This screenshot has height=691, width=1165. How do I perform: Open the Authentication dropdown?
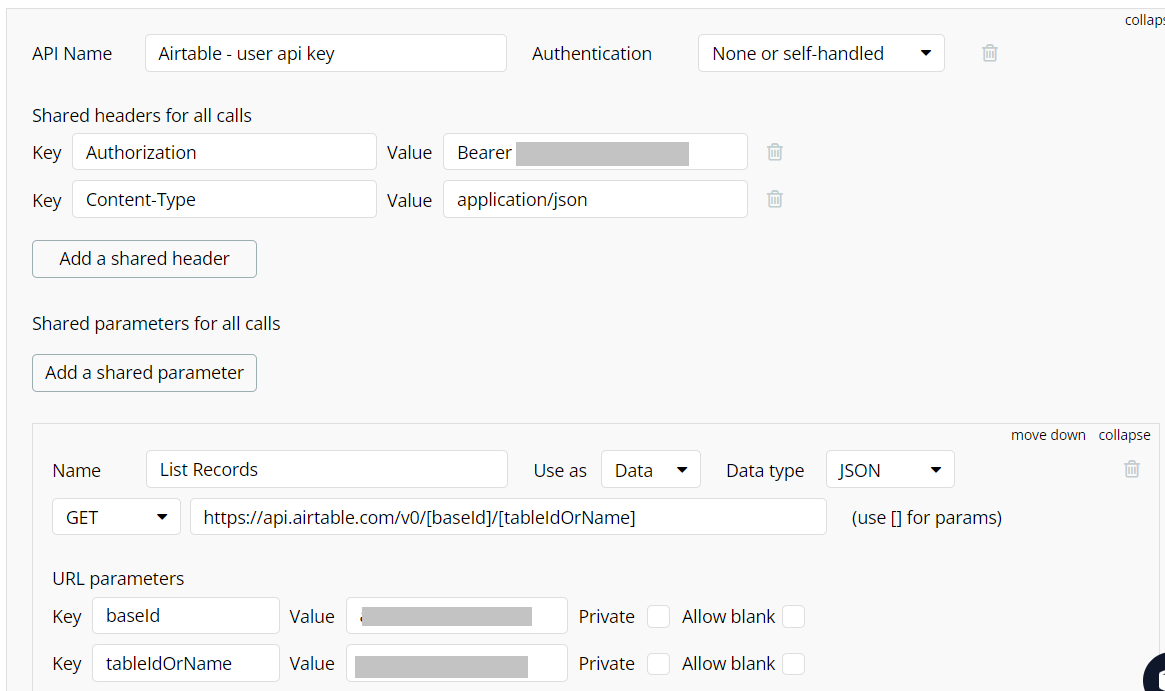pyautogui.click(x=821, y=53)
